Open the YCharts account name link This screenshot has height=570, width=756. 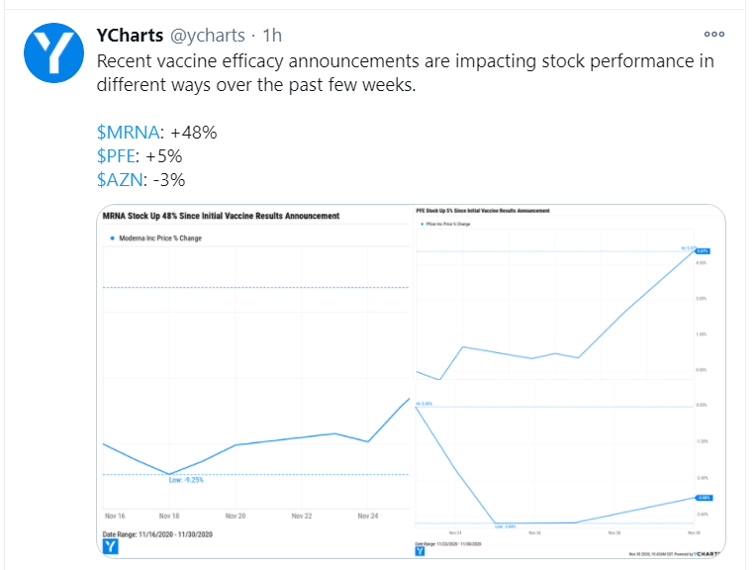[130, 34]
